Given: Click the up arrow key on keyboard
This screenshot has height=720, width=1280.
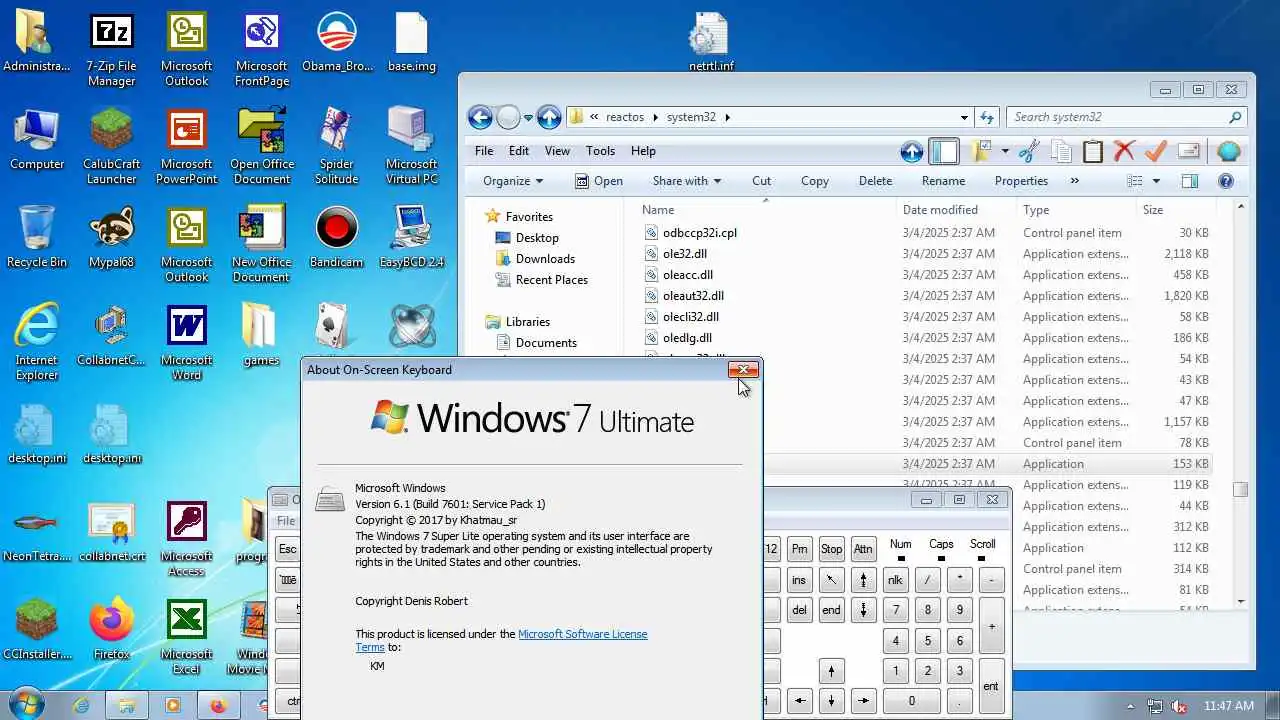Looking at the screenshot, I should coord(831,671).
